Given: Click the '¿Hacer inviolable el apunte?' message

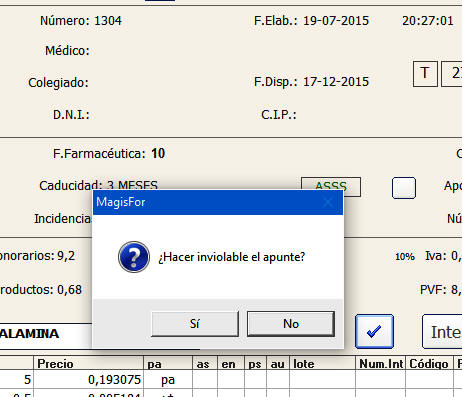Looking at the screenshot, I should pyautogui.click(x=232, y=257).
